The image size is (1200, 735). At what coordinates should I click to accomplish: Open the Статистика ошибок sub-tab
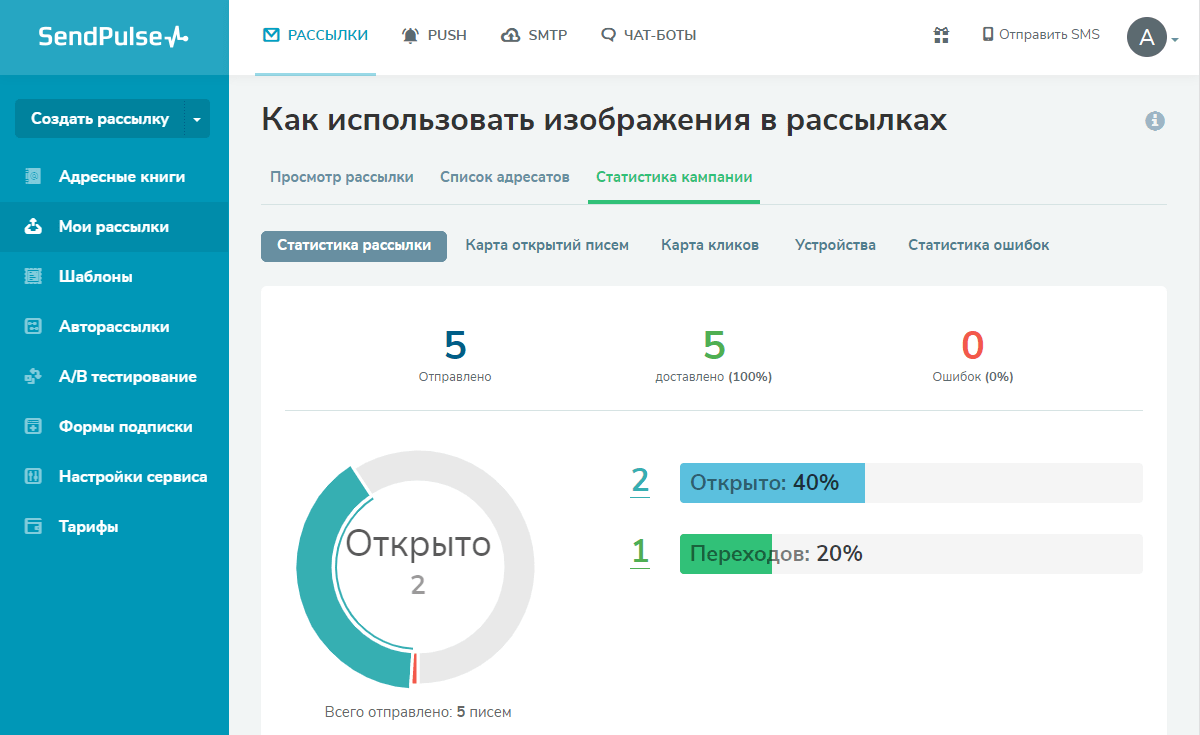point(979,245)
